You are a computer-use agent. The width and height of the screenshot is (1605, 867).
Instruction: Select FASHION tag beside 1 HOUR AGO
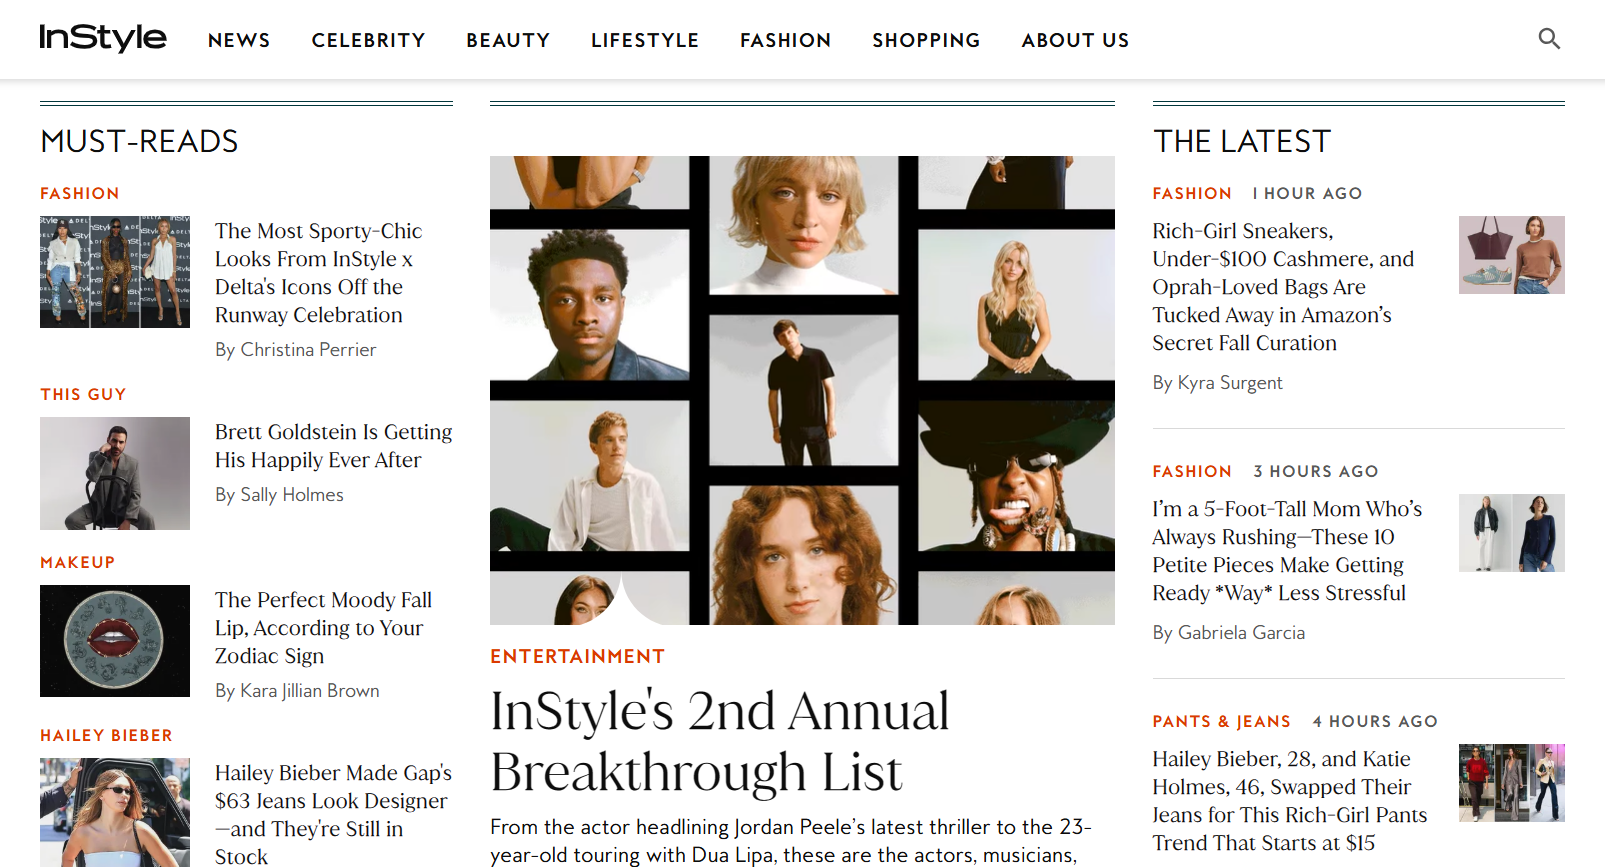(x=1192, y=193)
